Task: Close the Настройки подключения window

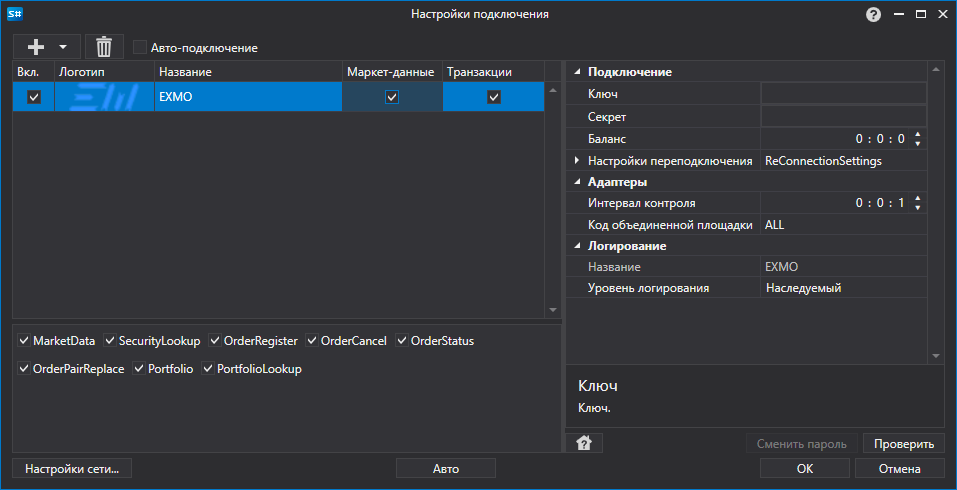Action: coord(942,15)
